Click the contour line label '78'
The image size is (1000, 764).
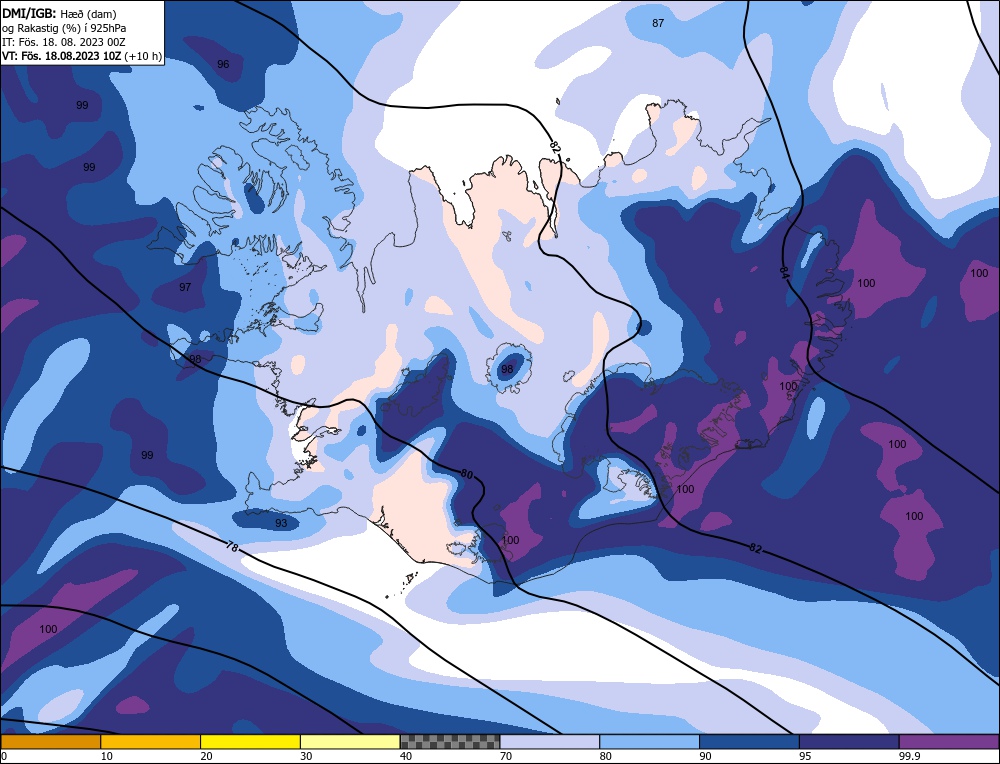[x=232, y=547]
